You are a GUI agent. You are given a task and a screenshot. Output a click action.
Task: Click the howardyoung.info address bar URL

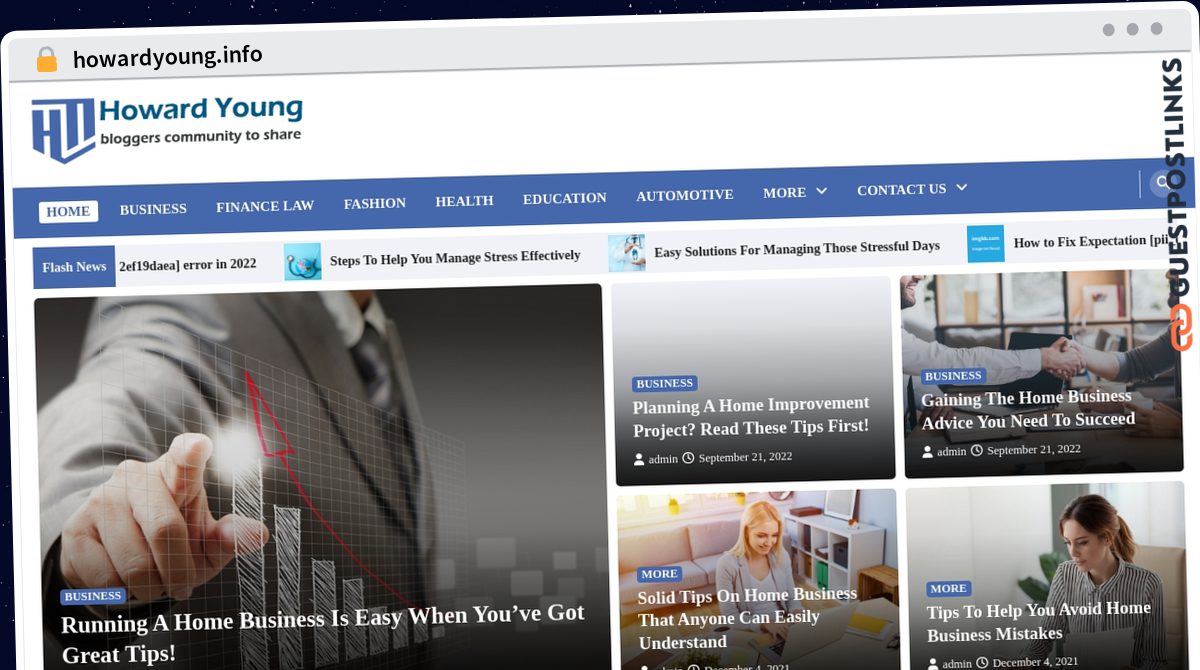(168, 57)
